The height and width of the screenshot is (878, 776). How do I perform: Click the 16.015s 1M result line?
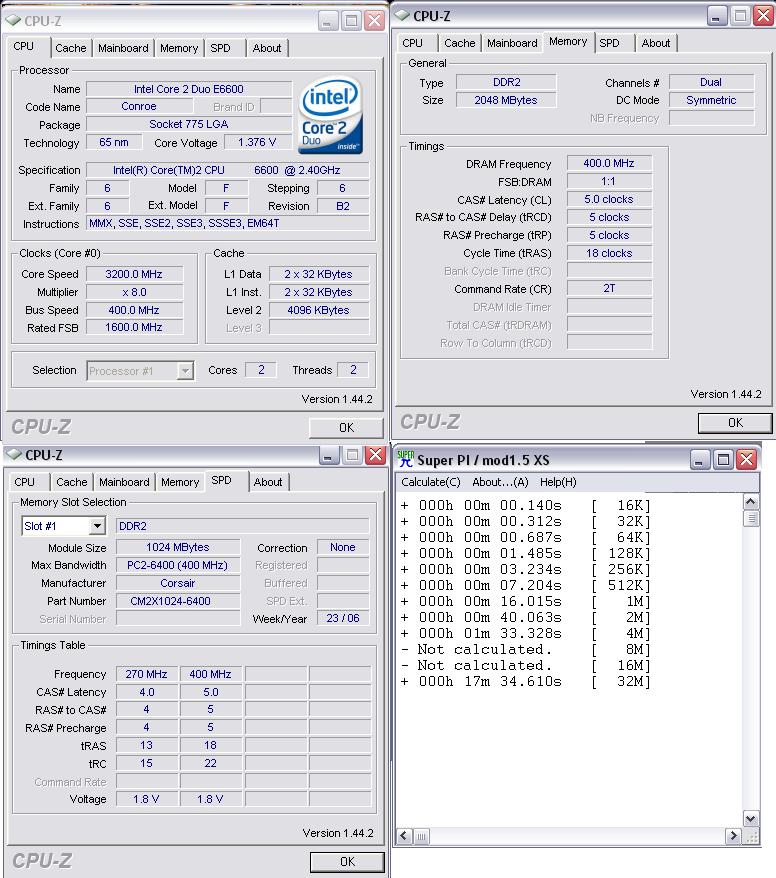(525, 601)
